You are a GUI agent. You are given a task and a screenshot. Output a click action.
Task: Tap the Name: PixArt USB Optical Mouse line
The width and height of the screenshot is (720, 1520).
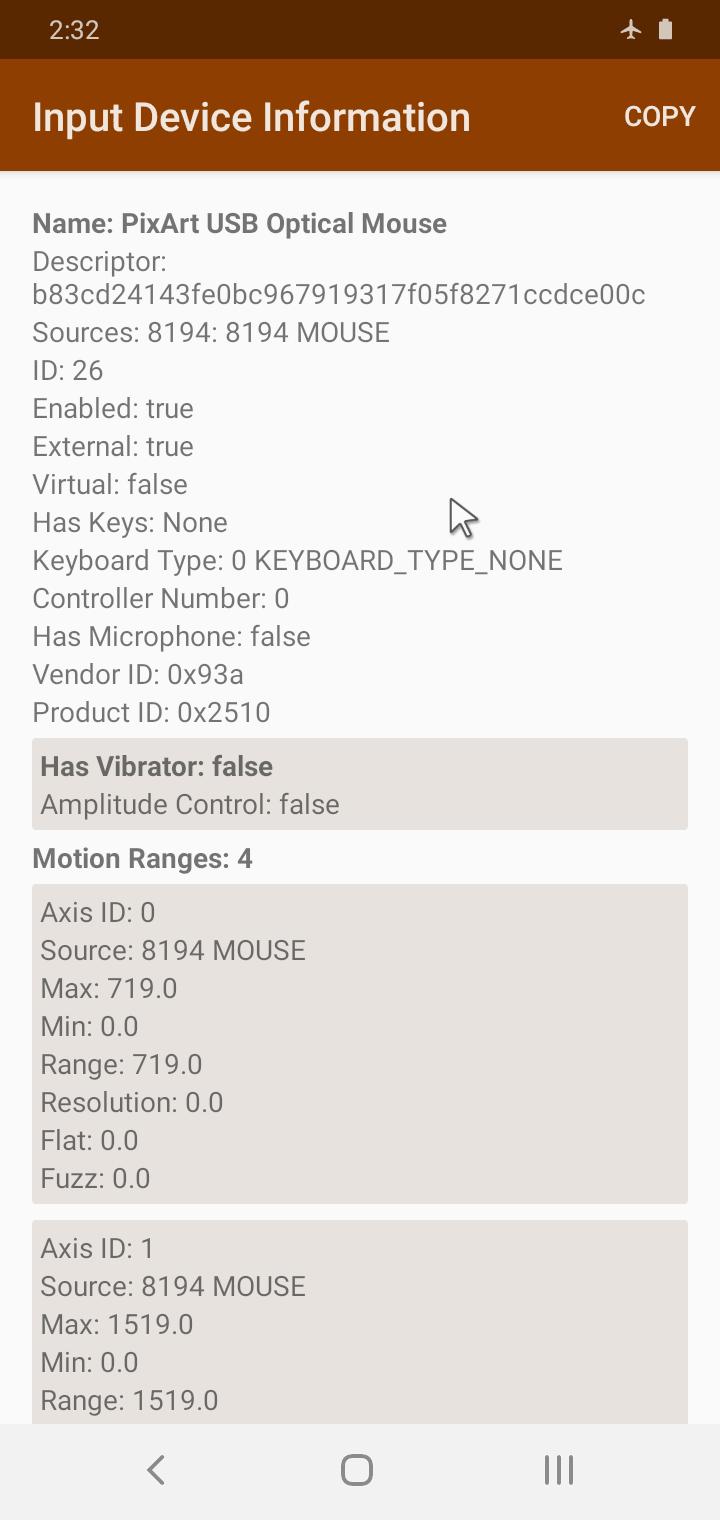[240, 223]
